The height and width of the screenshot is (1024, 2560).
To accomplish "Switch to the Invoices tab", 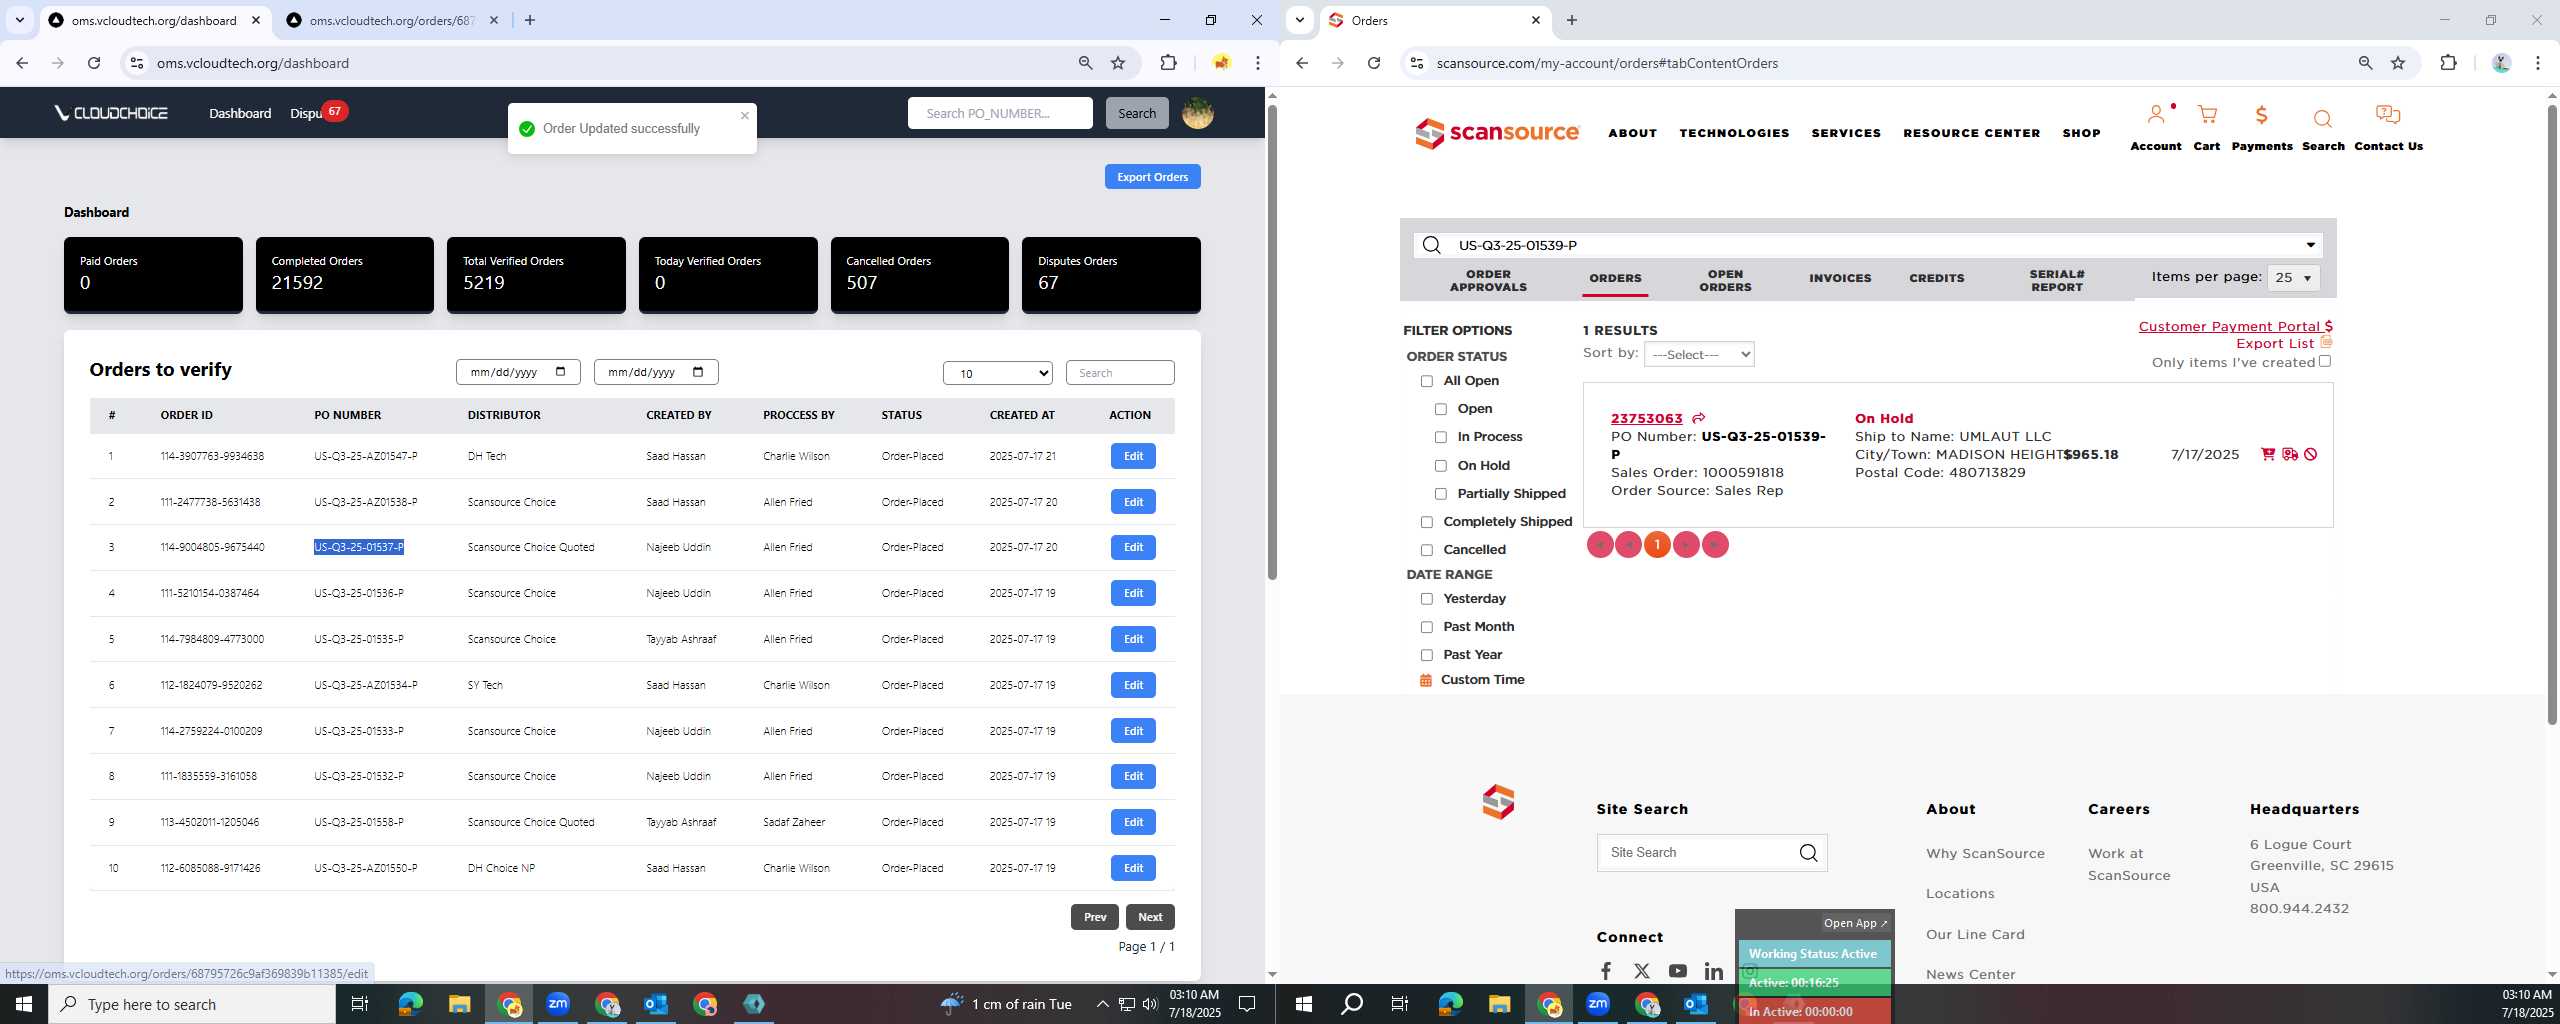I will (1840, 278).
